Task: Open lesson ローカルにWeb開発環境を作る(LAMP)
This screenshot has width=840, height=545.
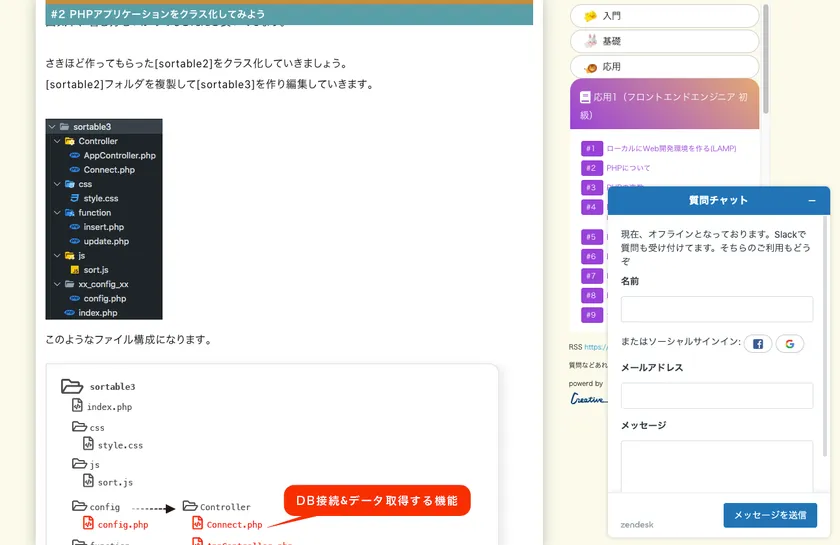Action: coord(670,149)
